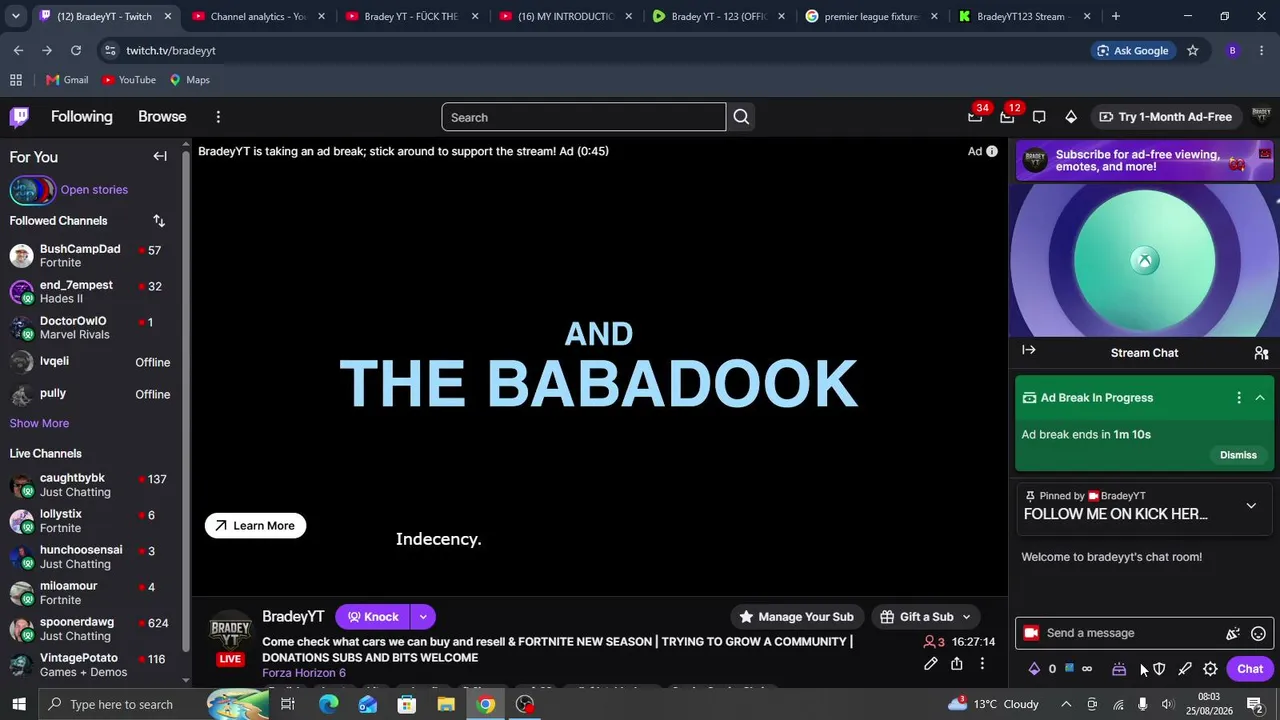Image resolution: width=1280 pixels, height=720 pixels.
Task: Open VintagePotato live channel
Action: pyautogui.click(x=92, y=665)
